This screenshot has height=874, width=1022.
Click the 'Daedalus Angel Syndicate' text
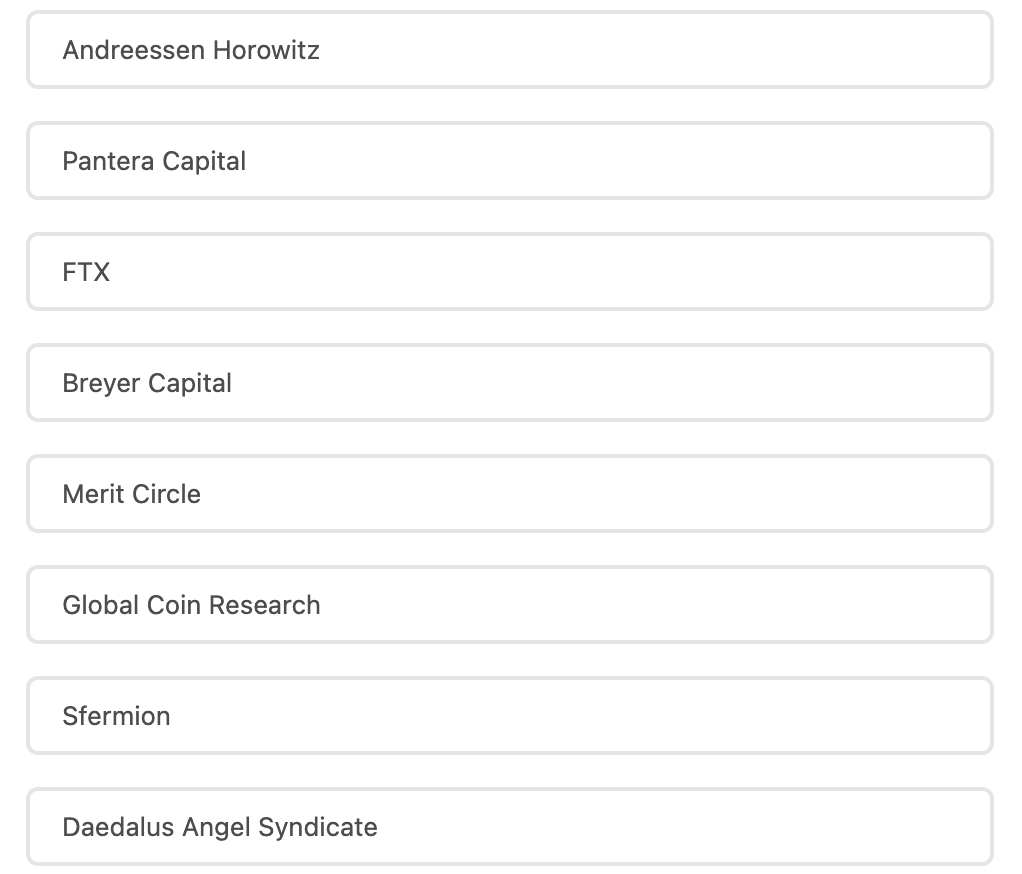(x=220, y=827)
